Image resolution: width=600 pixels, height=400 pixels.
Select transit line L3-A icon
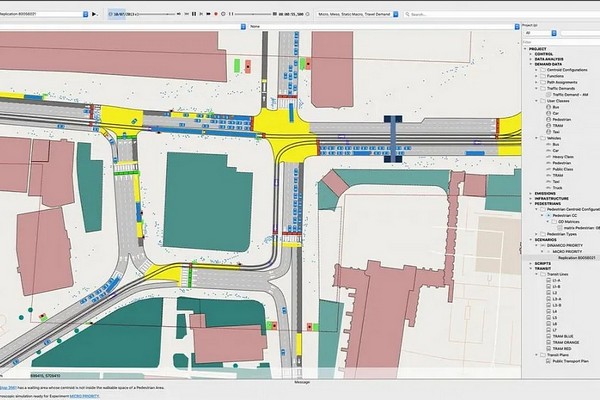click(548, 299)
